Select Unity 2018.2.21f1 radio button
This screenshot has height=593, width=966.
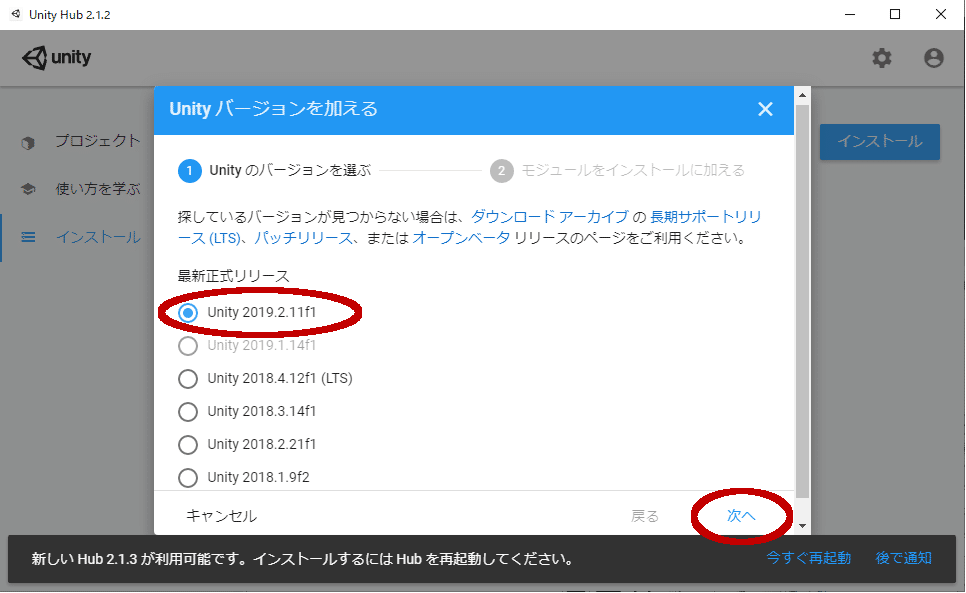[188, 445]
